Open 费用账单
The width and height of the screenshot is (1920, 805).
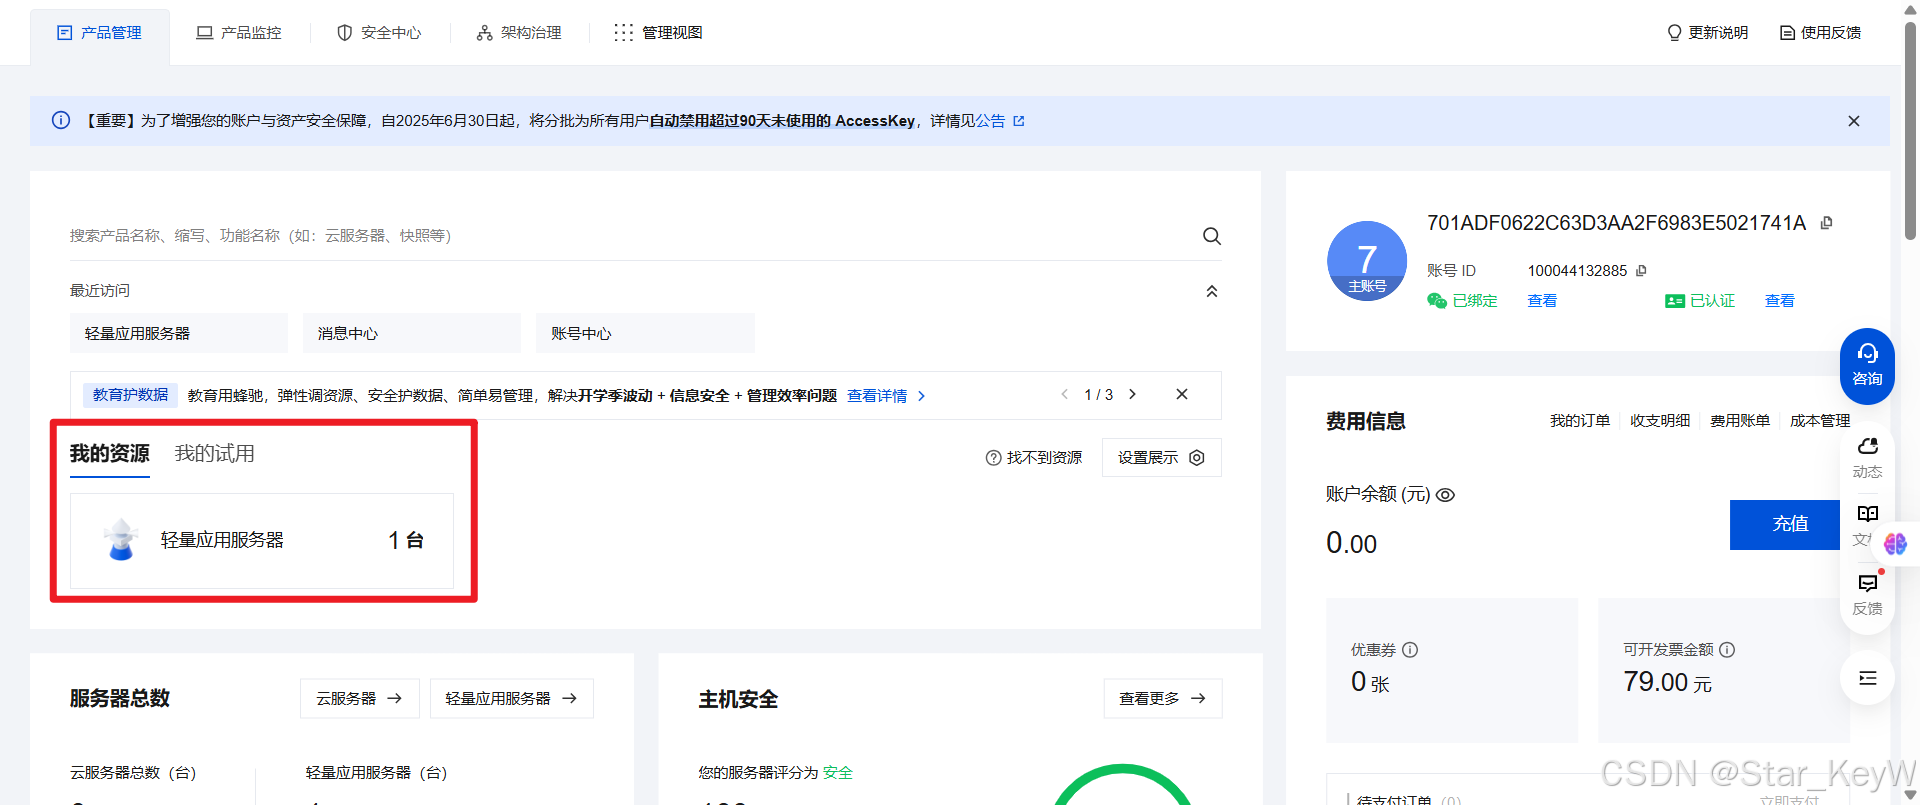[x=1740, y=421]
